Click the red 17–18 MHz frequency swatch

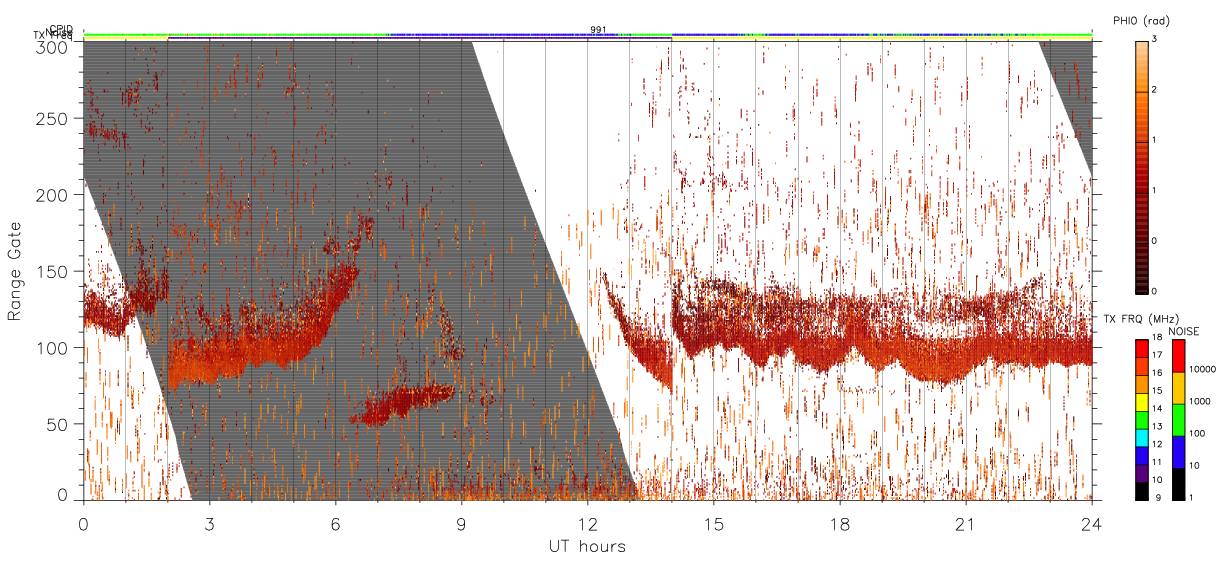click(1141, 348)
